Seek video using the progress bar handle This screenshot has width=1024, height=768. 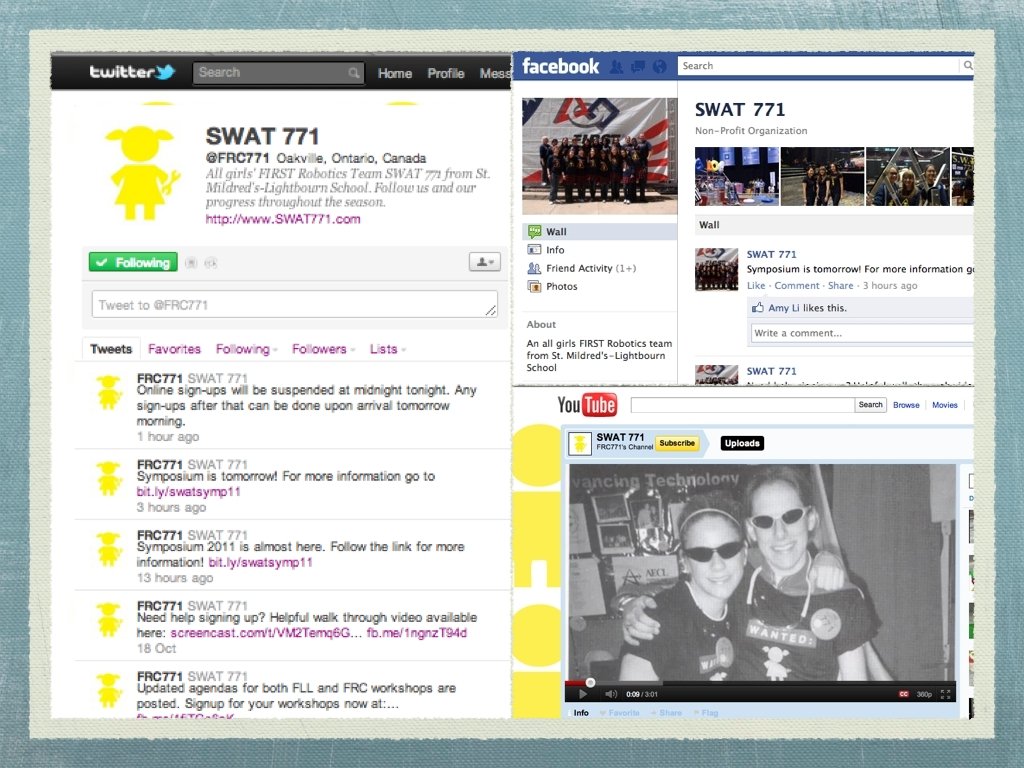[x=590, y=682]
